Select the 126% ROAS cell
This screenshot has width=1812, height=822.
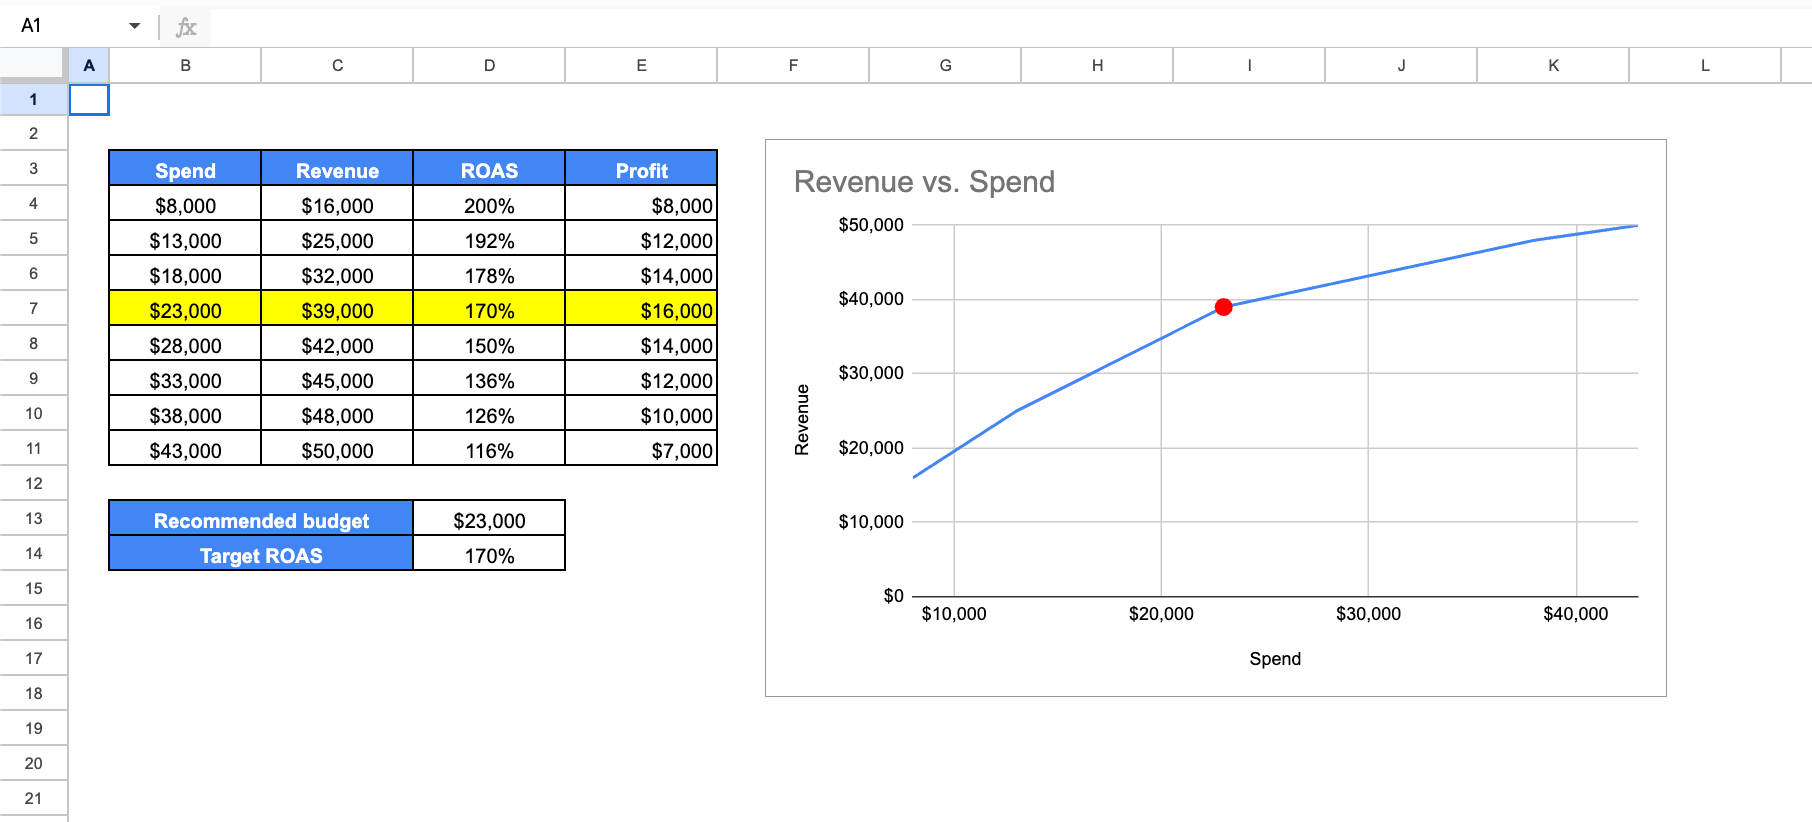click(489, 414)
